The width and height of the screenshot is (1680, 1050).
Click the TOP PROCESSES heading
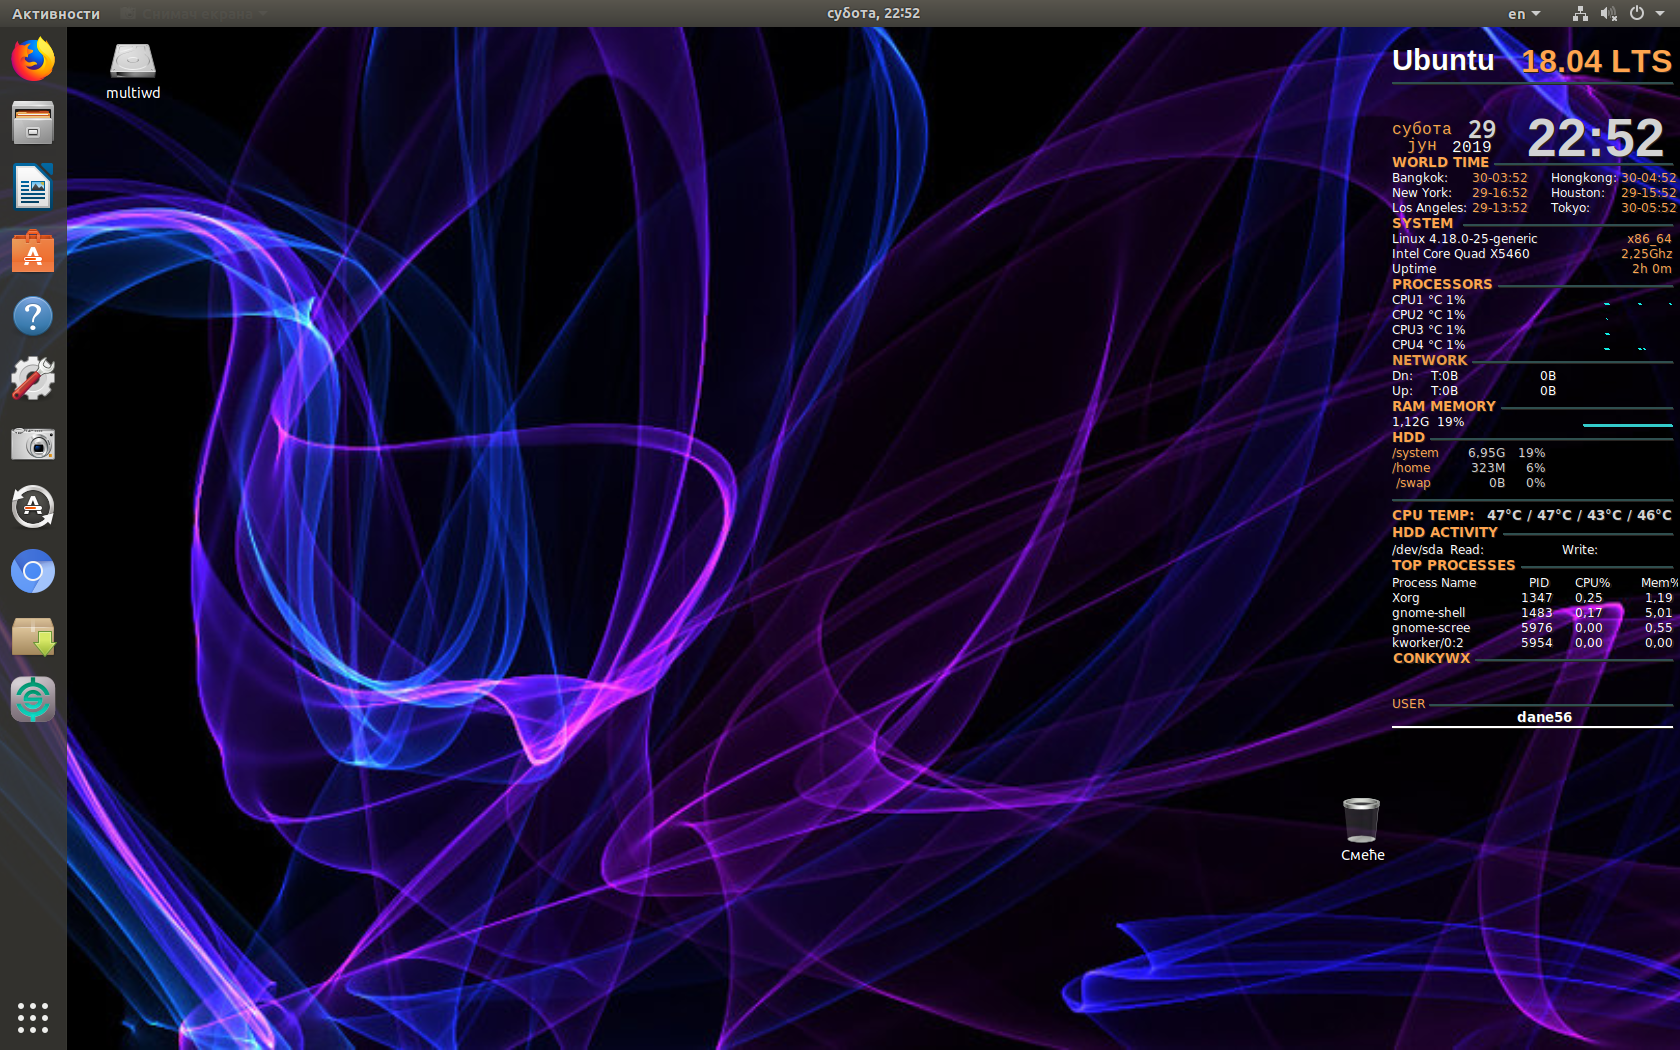point(1453,565)
